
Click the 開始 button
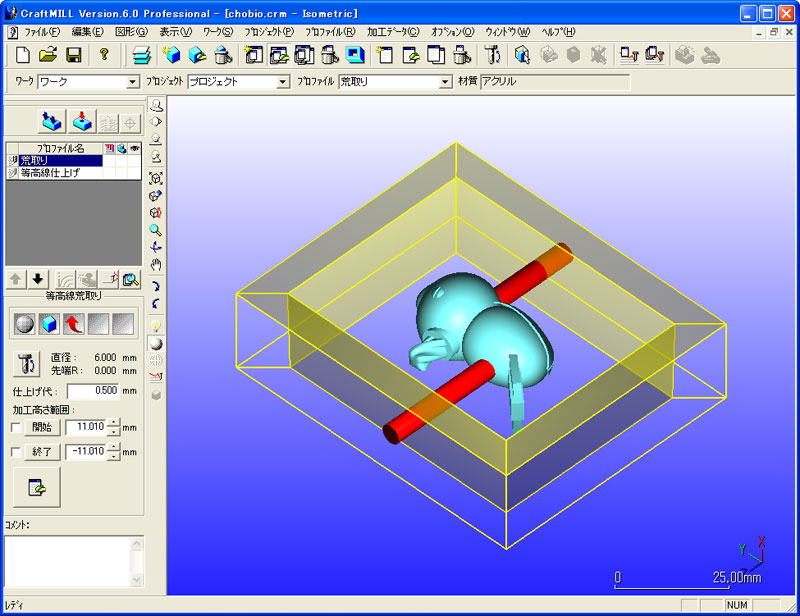[41, 427]
